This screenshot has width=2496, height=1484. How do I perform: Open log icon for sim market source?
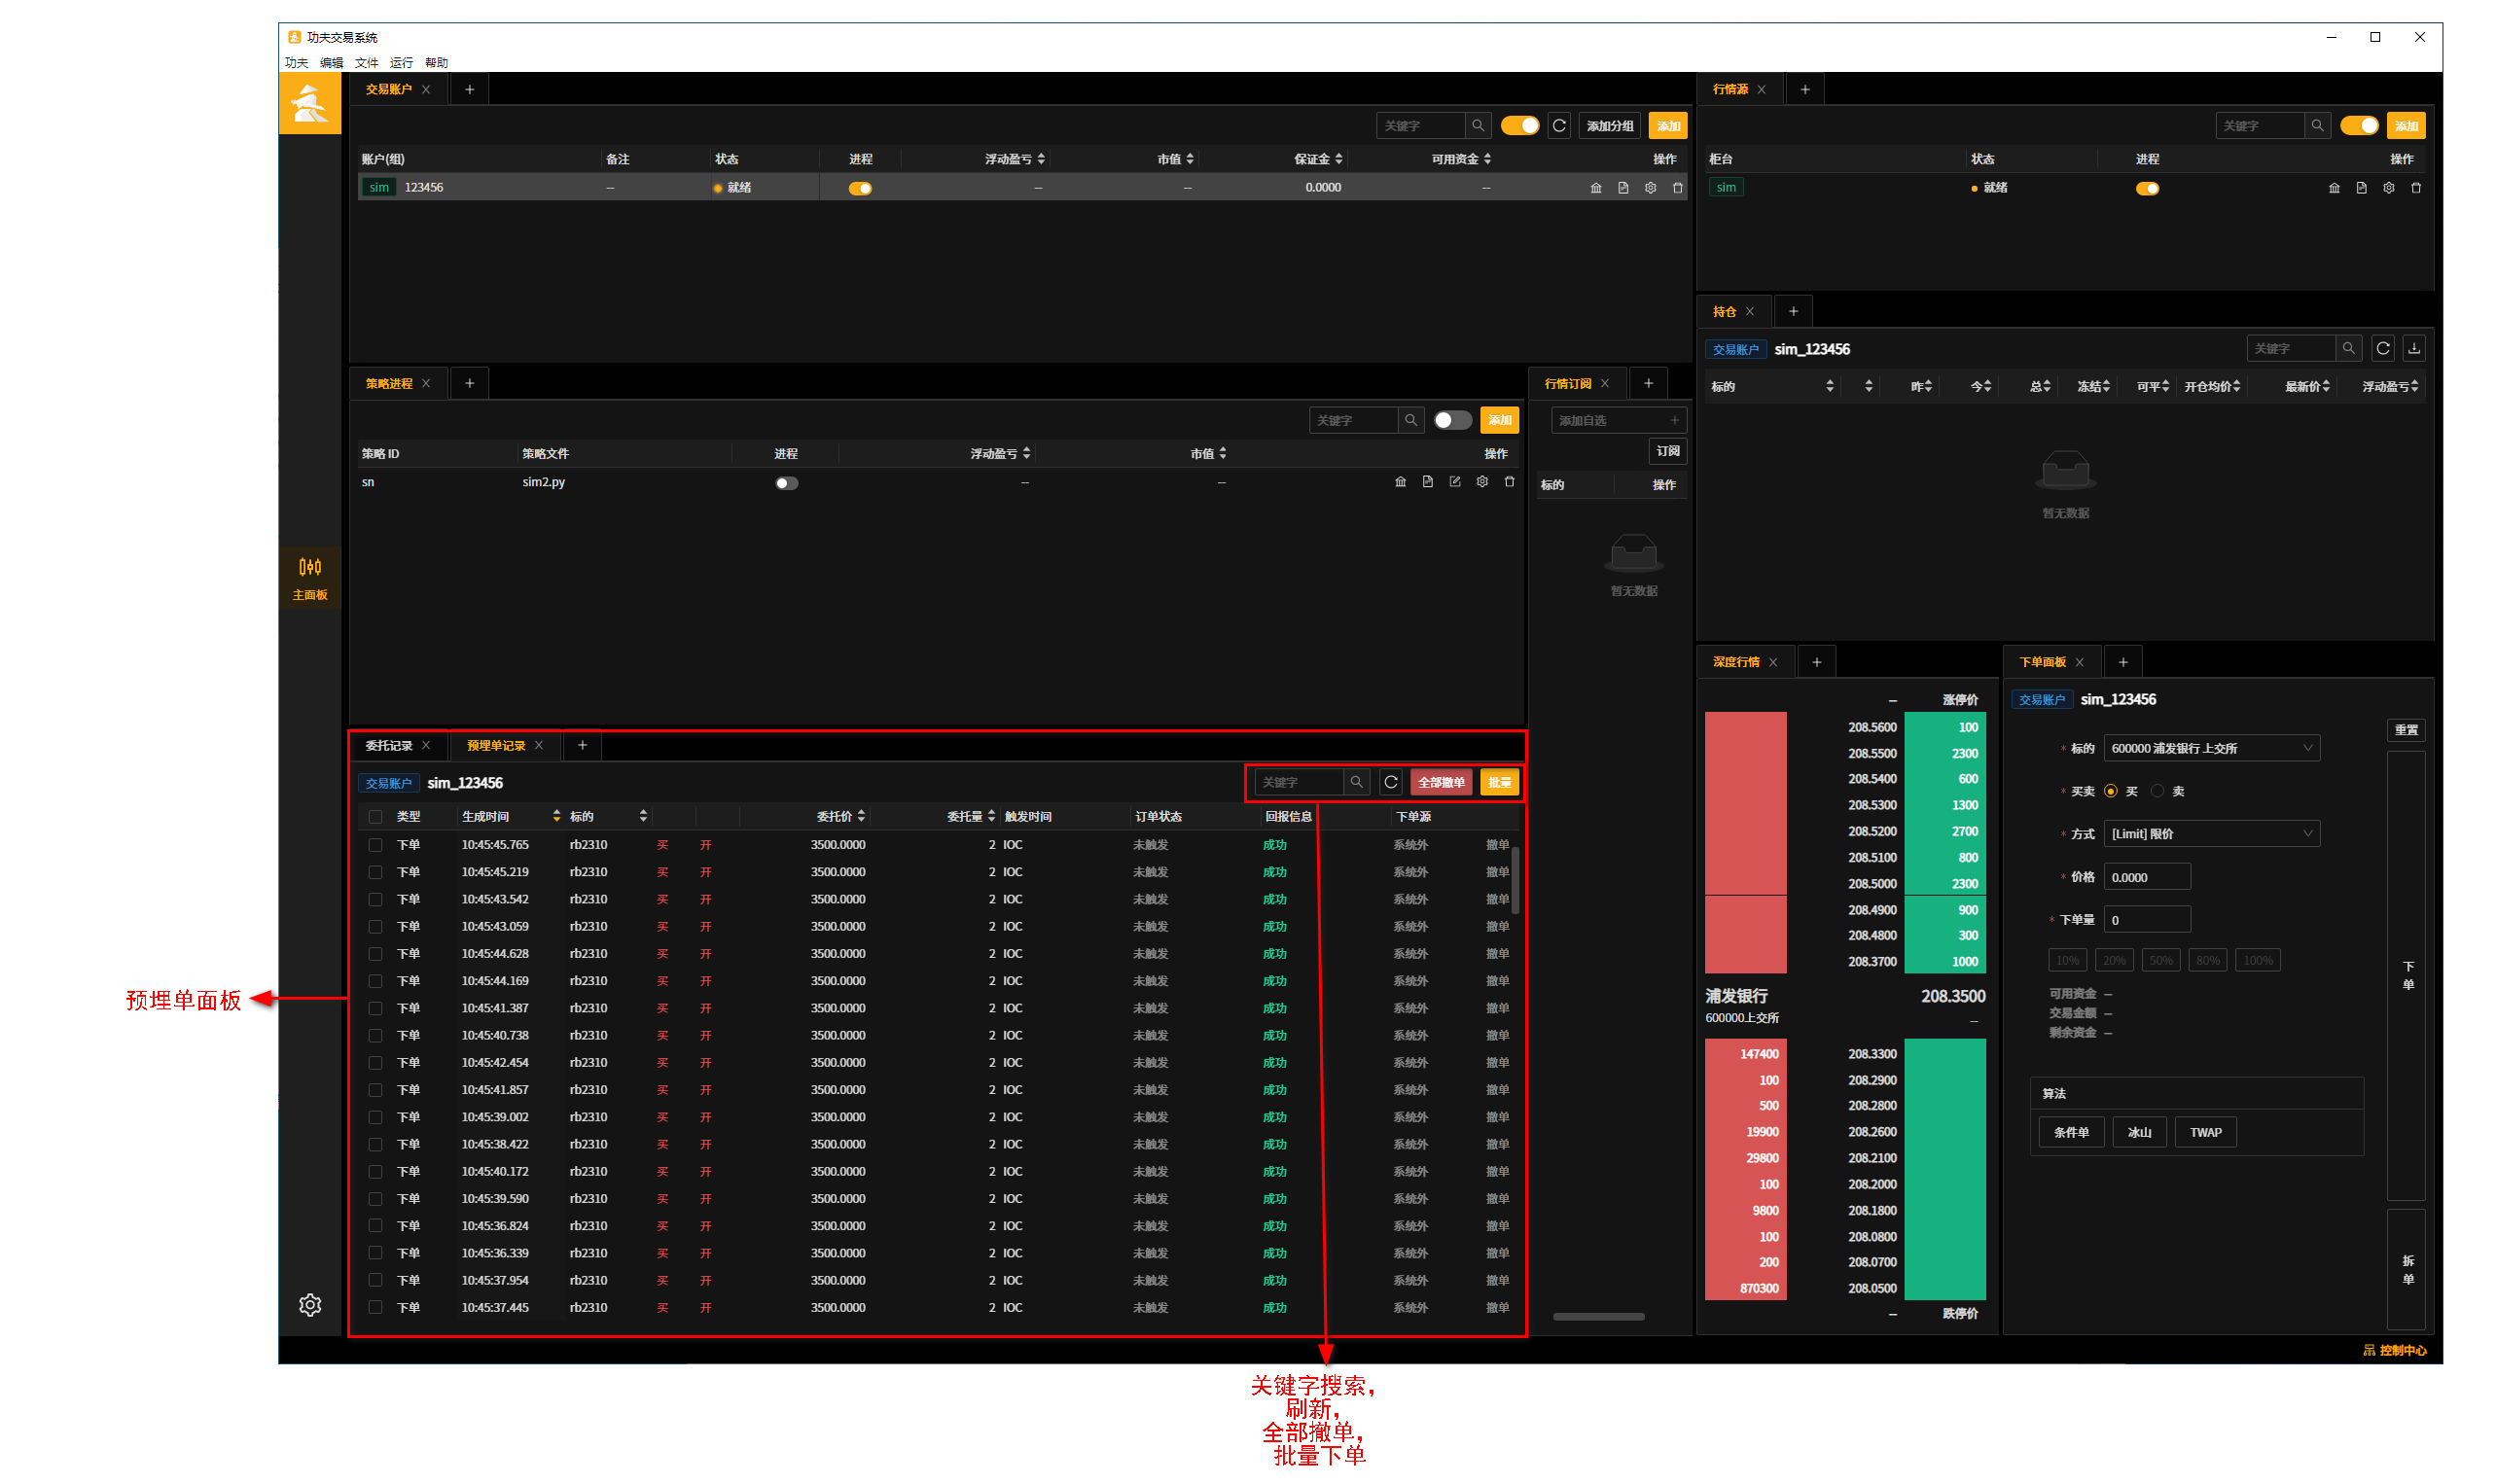(2361, 188)
